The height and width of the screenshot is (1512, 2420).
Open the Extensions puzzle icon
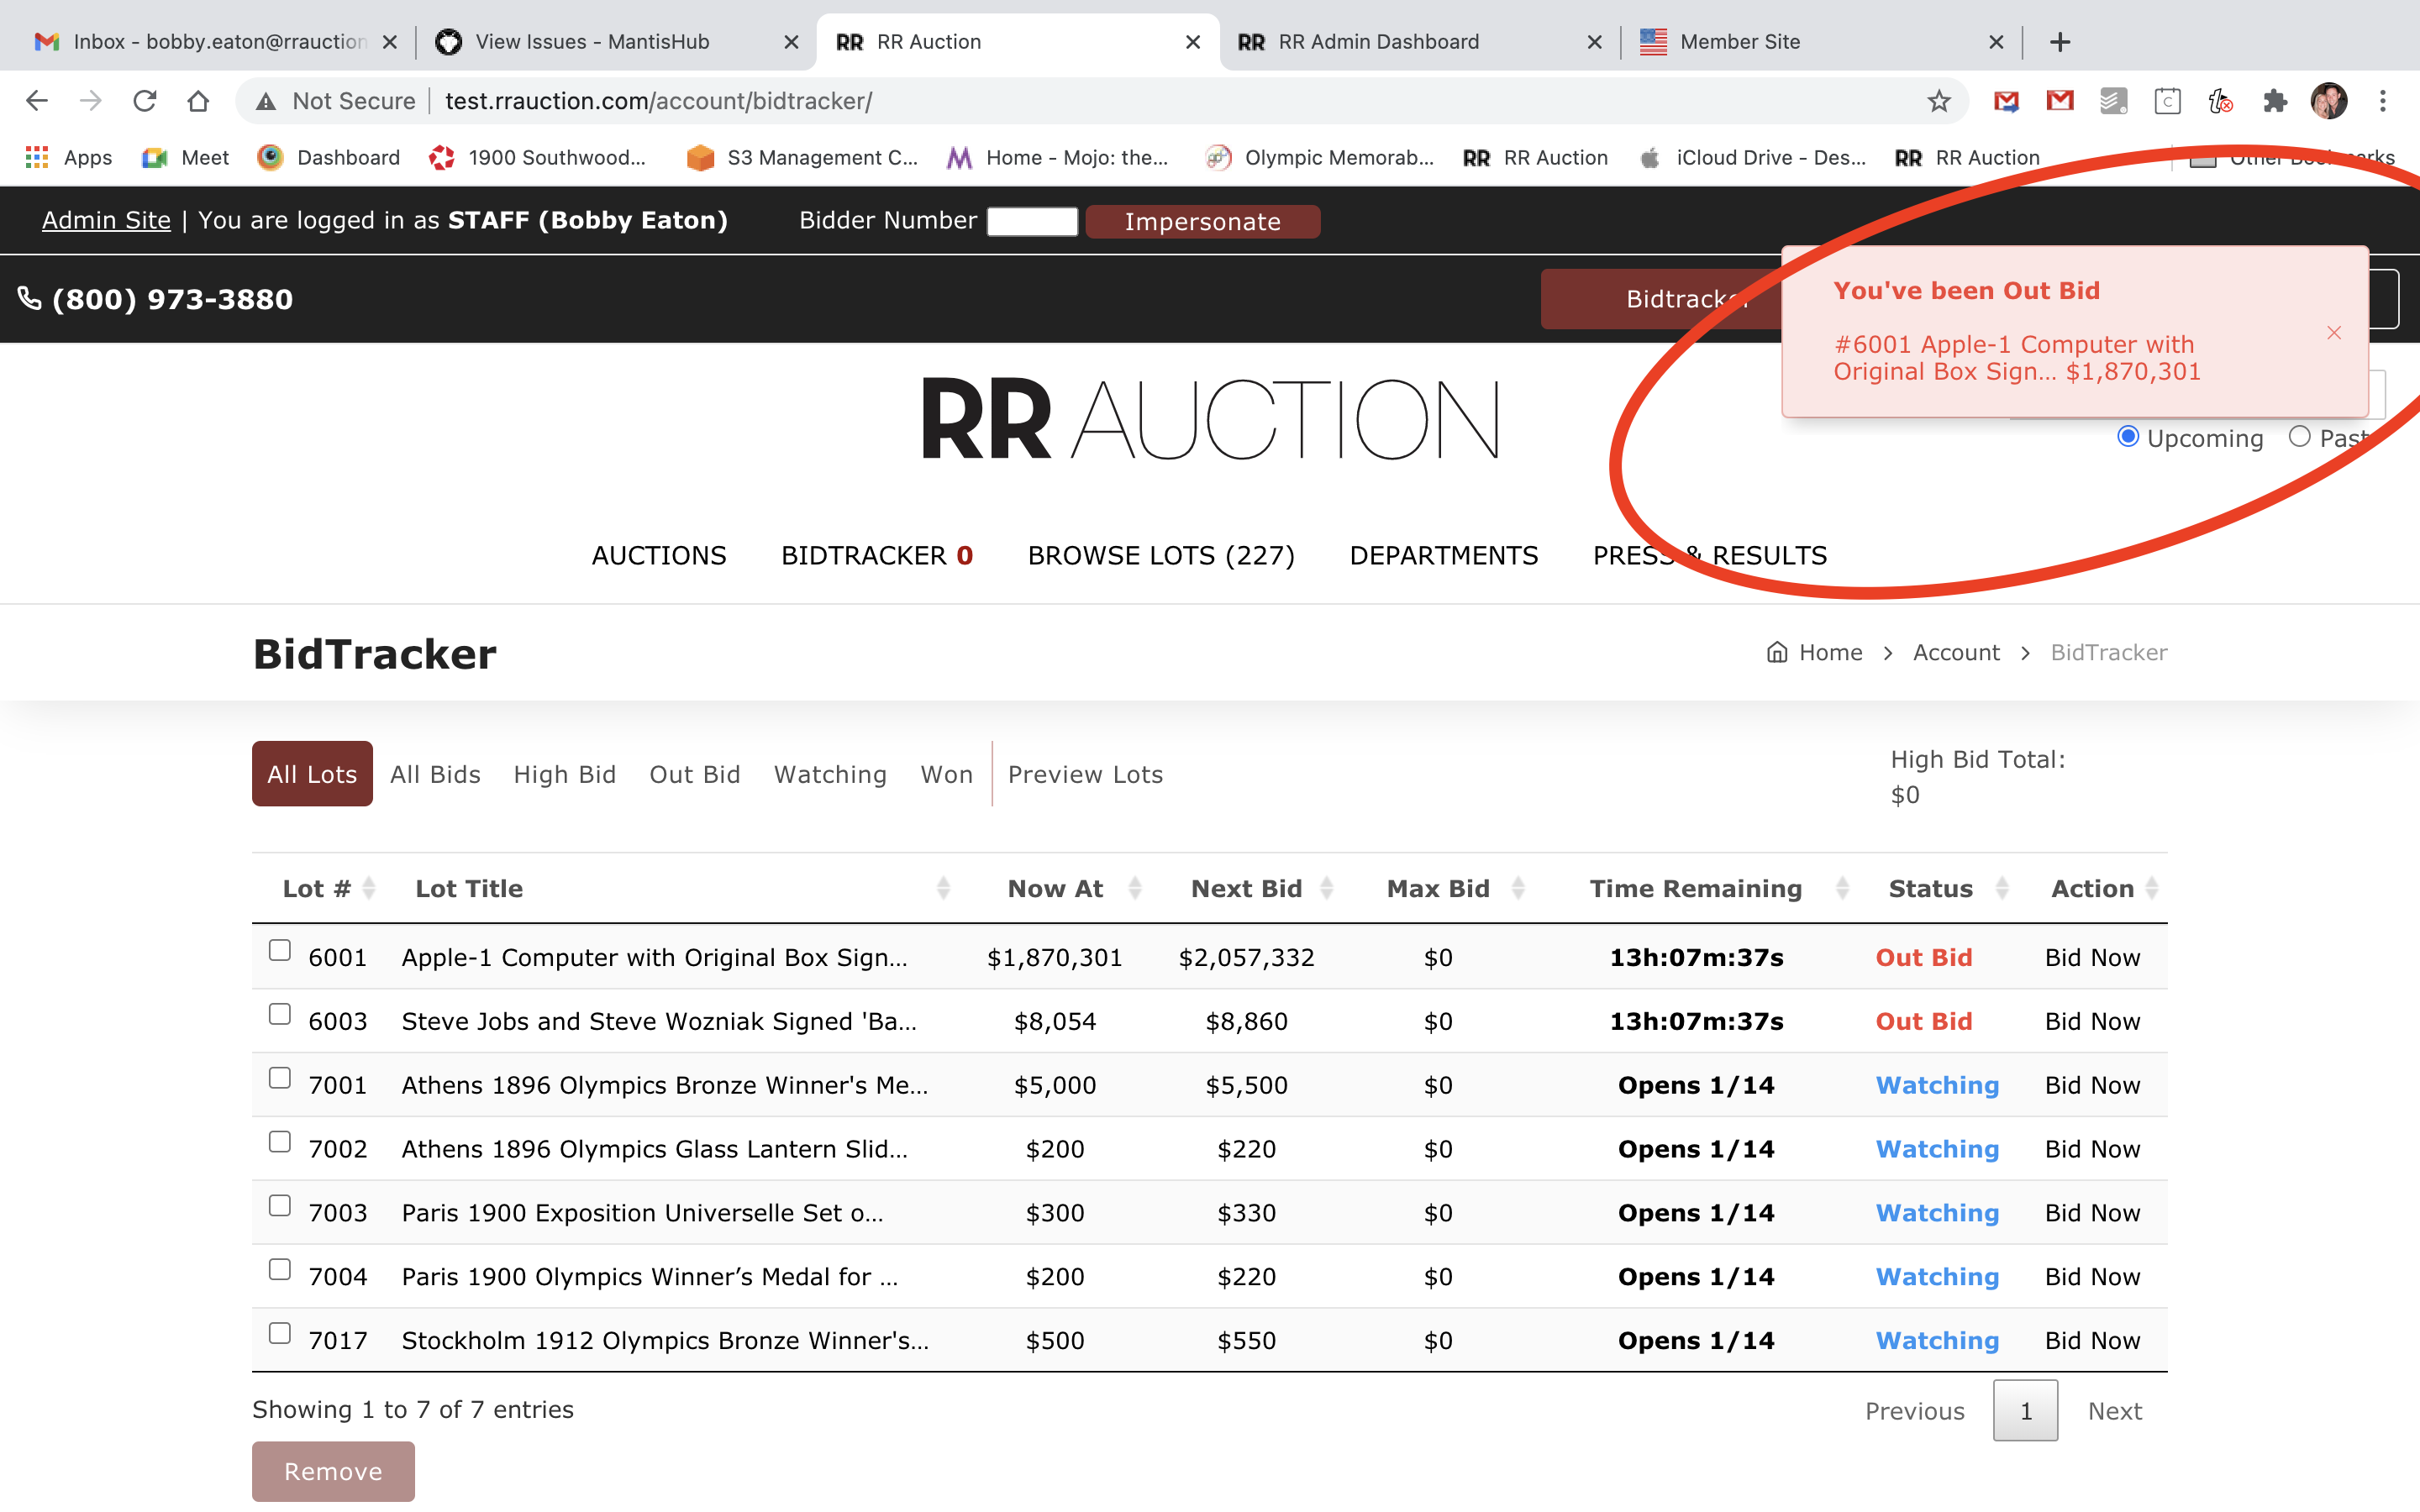click(x=2275, y=101)
